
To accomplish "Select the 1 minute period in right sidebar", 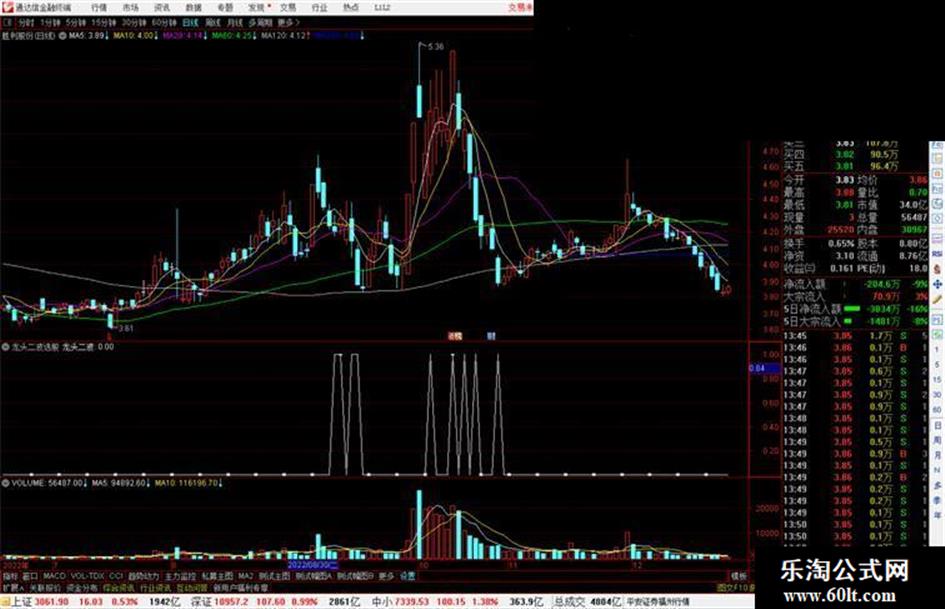I will (x=937, y=348).
